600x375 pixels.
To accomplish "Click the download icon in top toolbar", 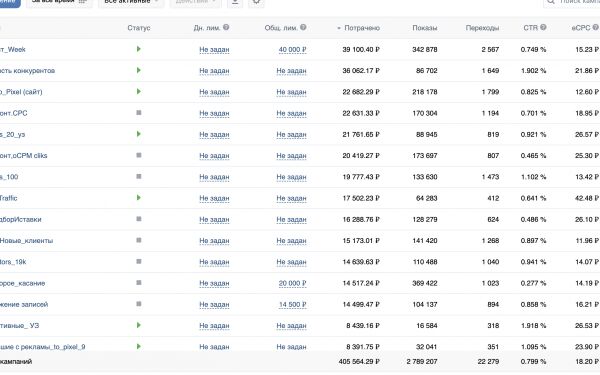I will click(235, 2).
